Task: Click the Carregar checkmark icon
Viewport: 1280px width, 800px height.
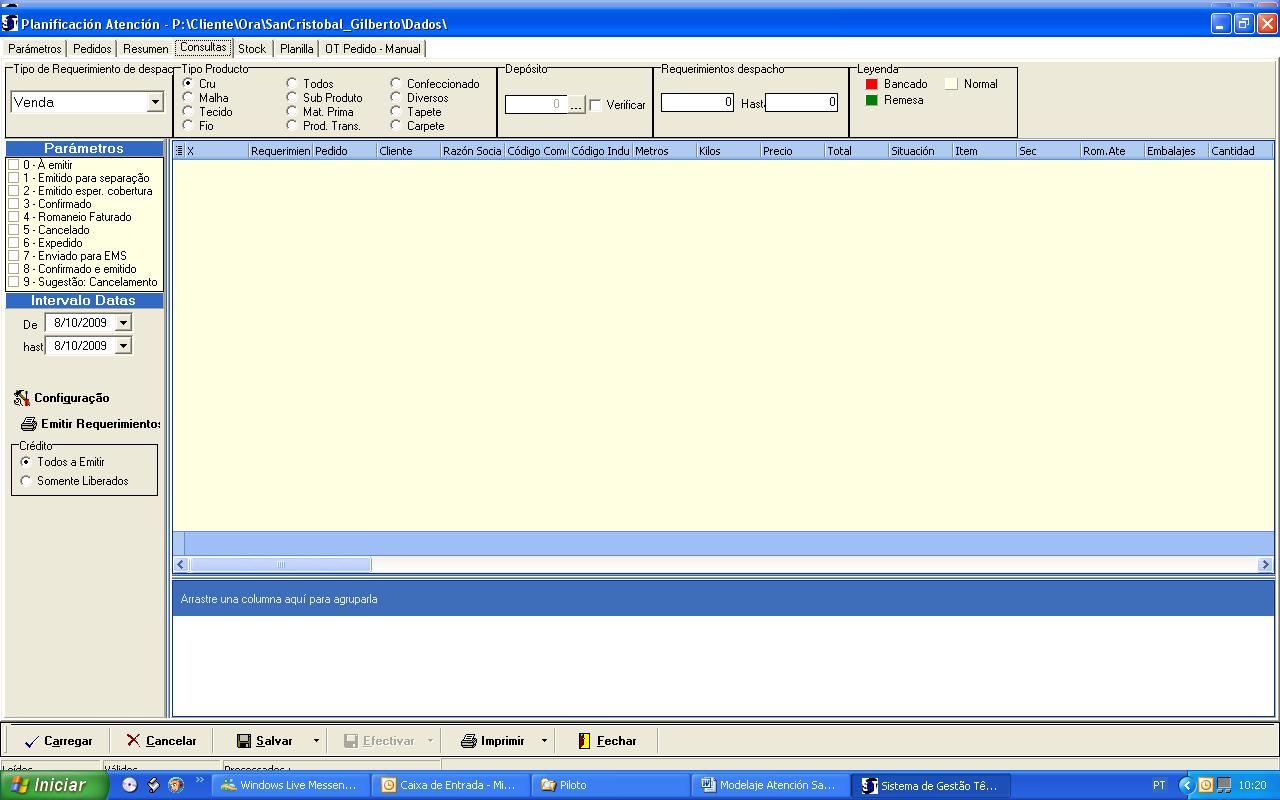Action: pos(31,741)
